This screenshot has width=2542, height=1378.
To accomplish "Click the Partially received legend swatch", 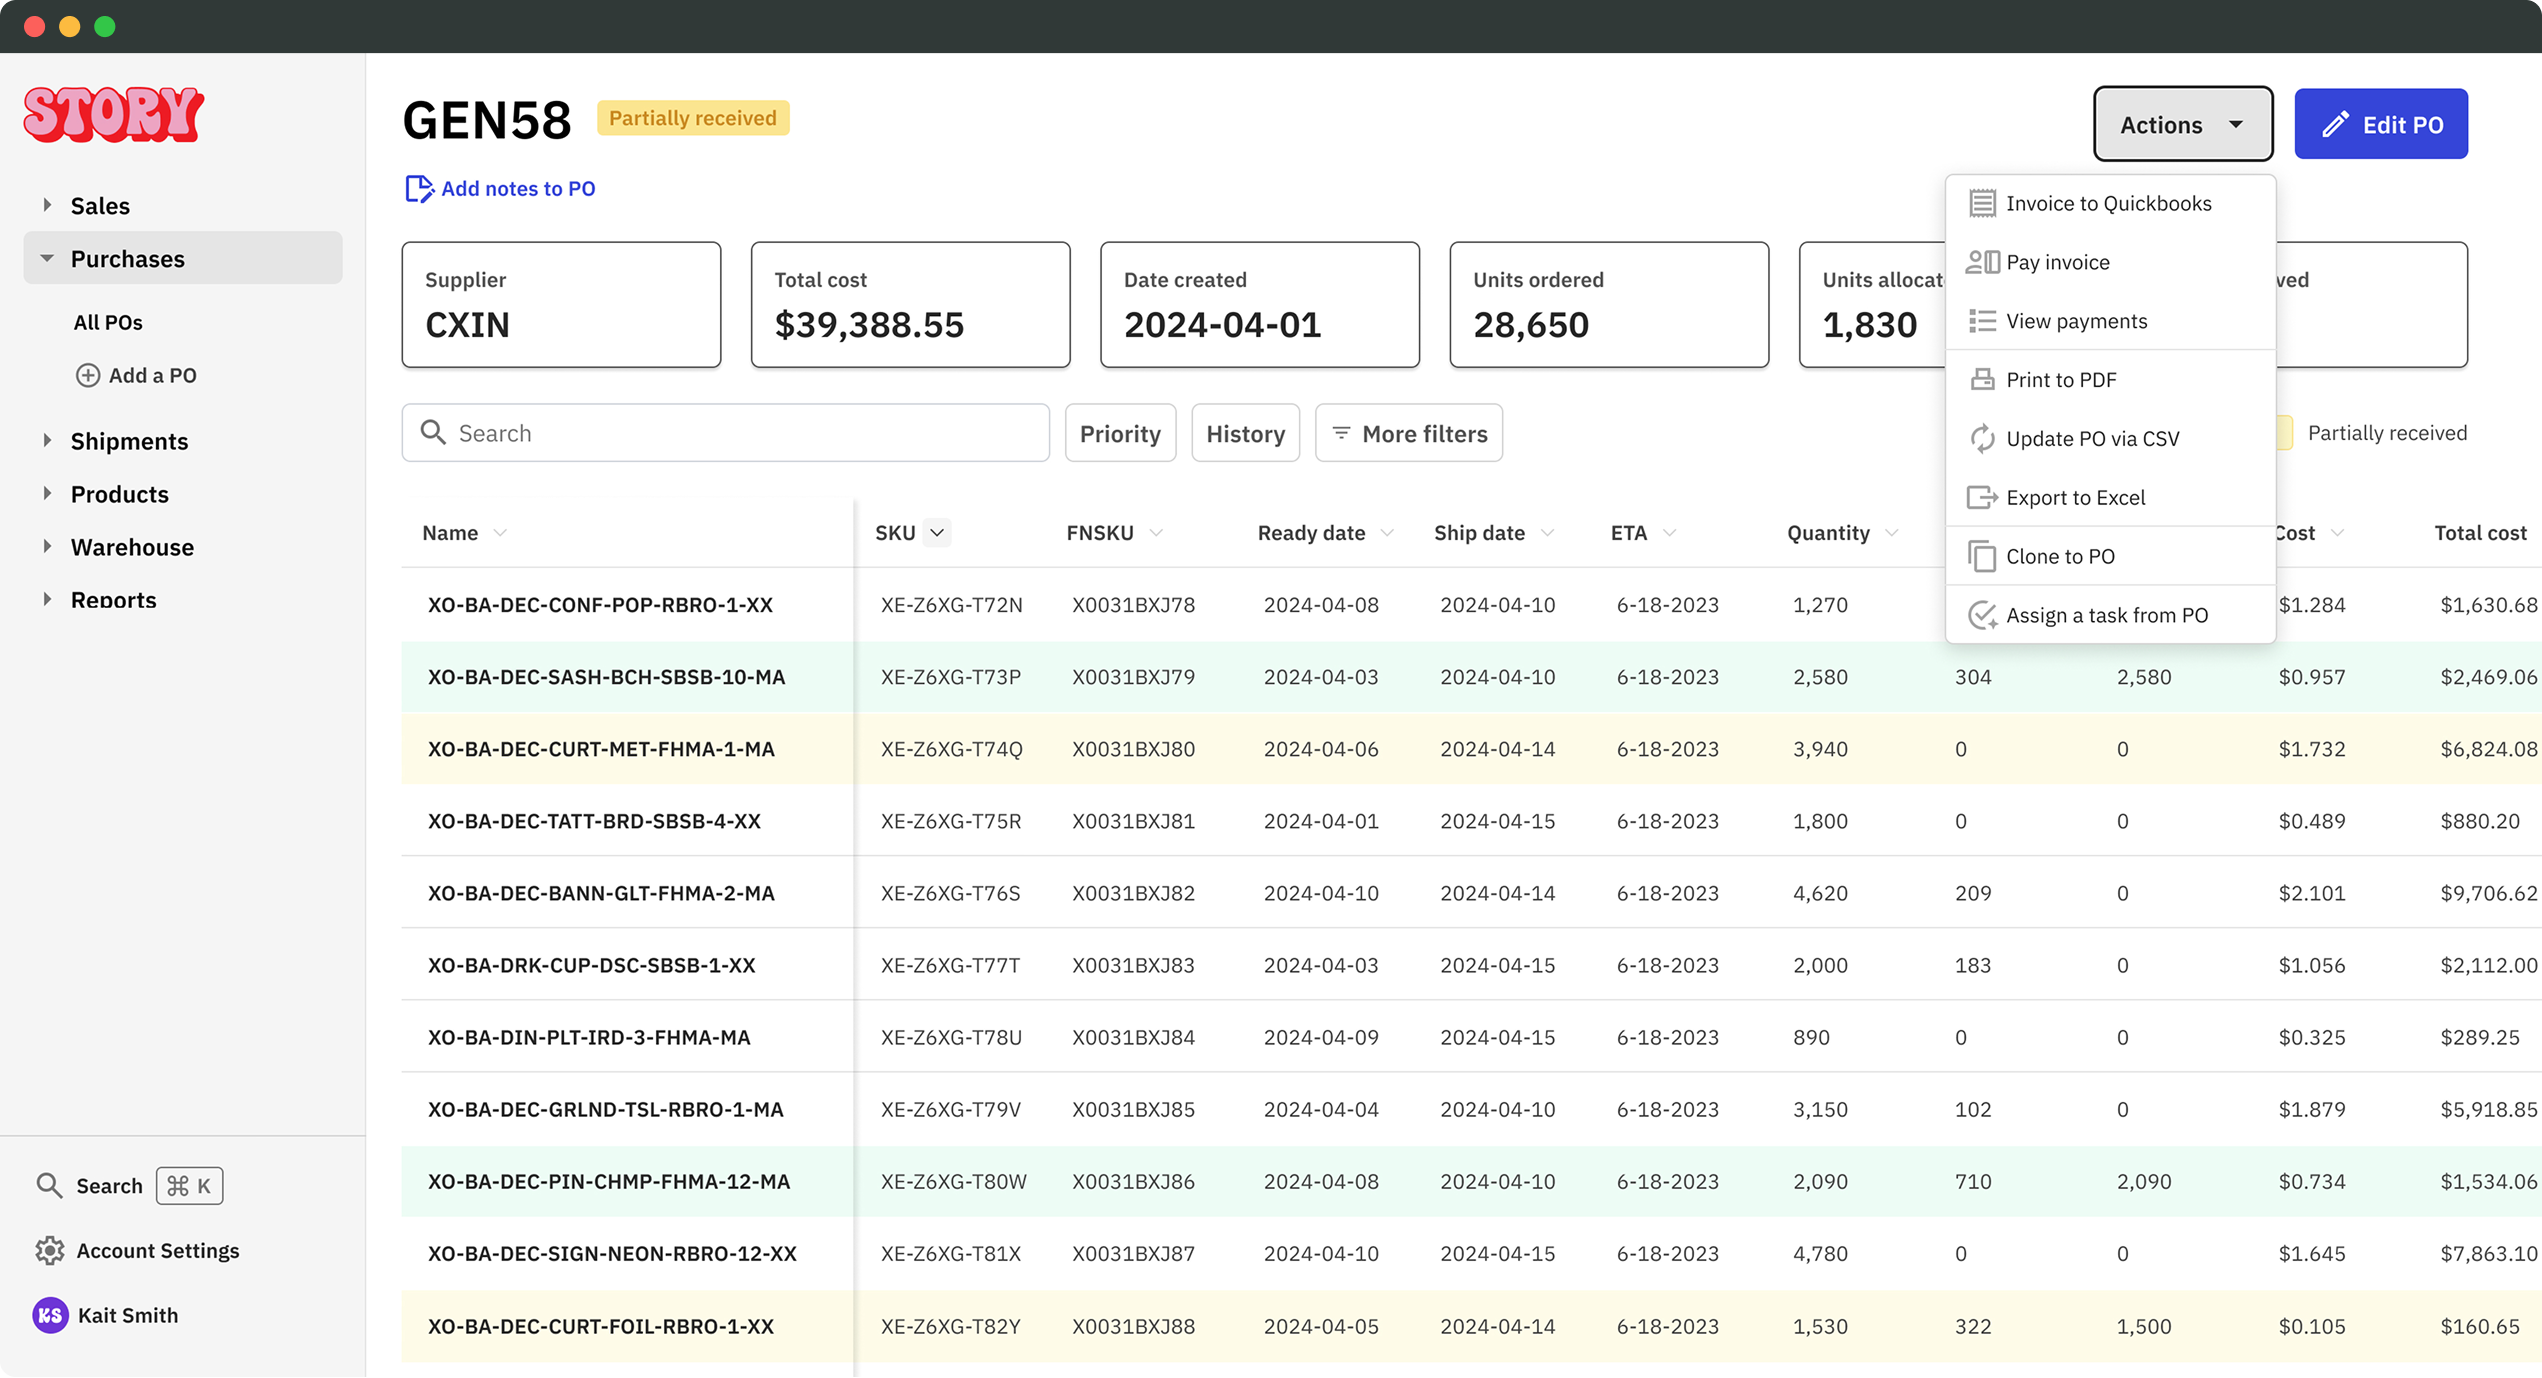I will coord(2284,433).
